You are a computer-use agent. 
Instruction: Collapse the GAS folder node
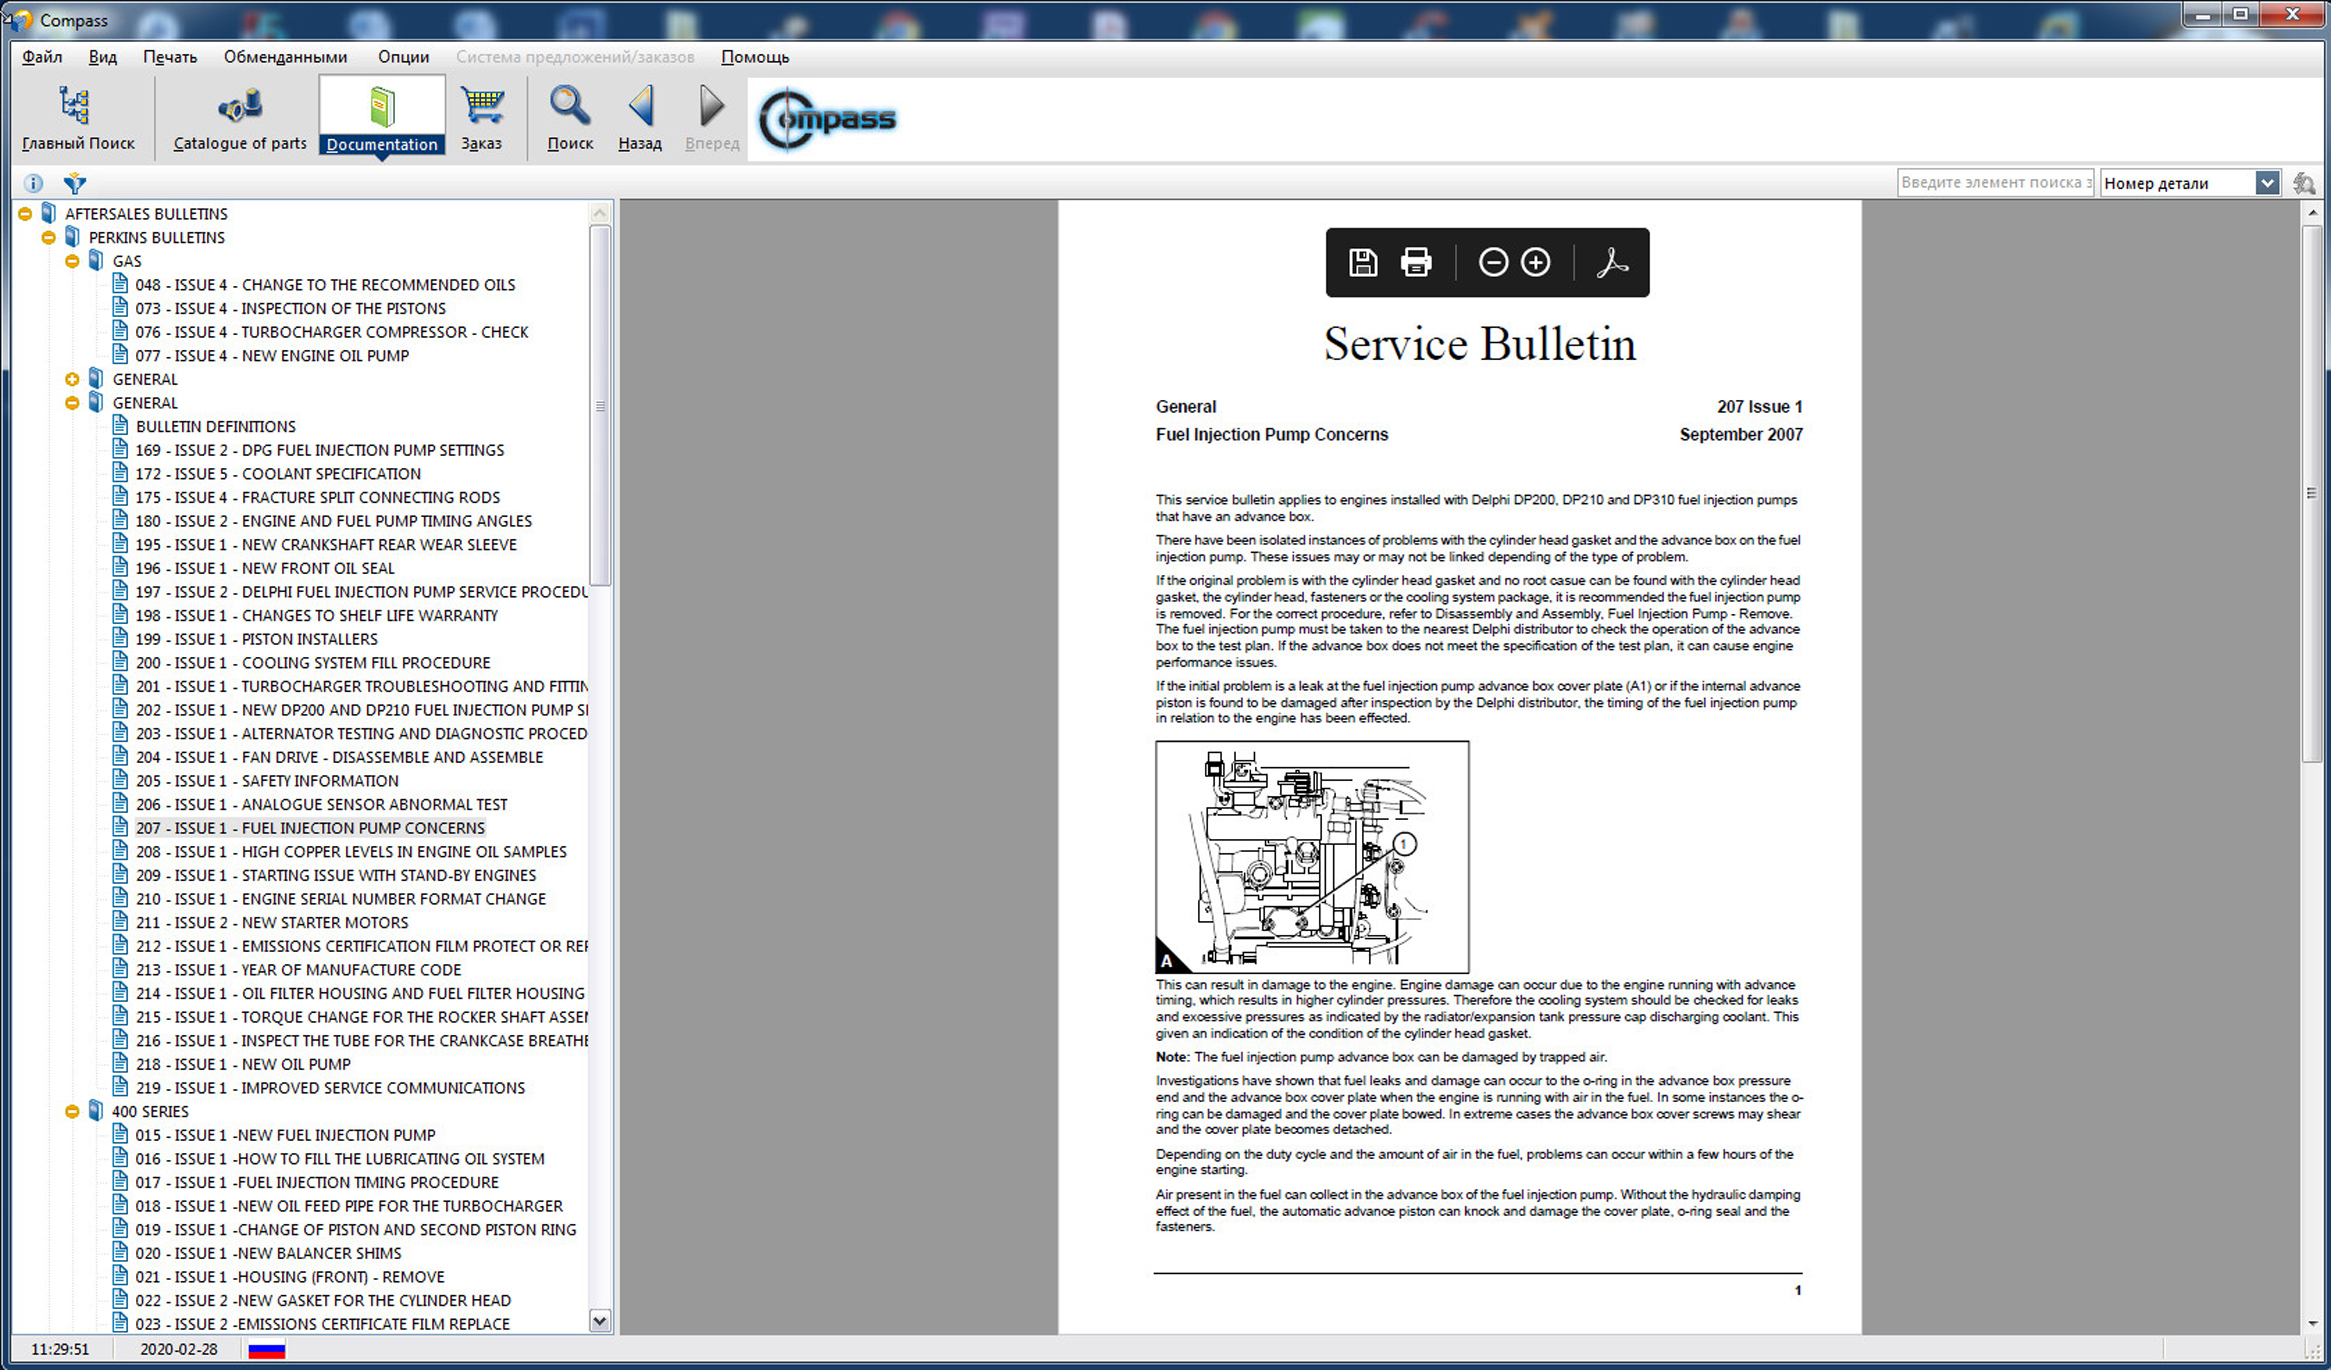click(72, 262)
